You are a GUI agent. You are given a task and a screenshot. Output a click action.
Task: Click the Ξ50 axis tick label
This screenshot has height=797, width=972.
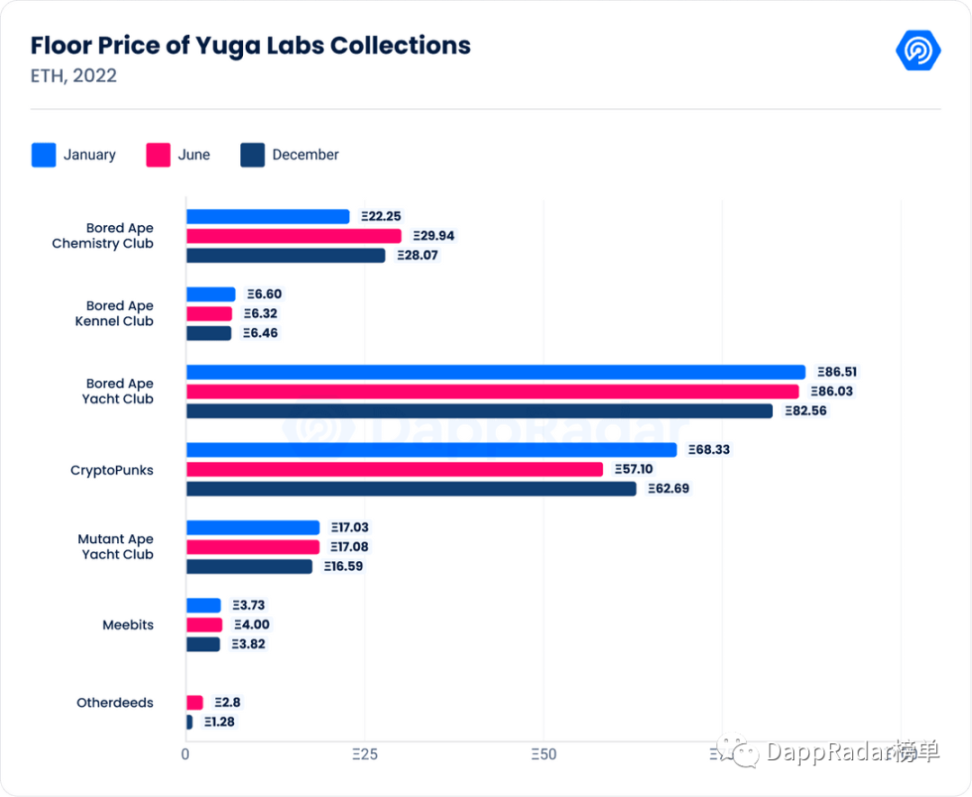[x=544, y=755]
